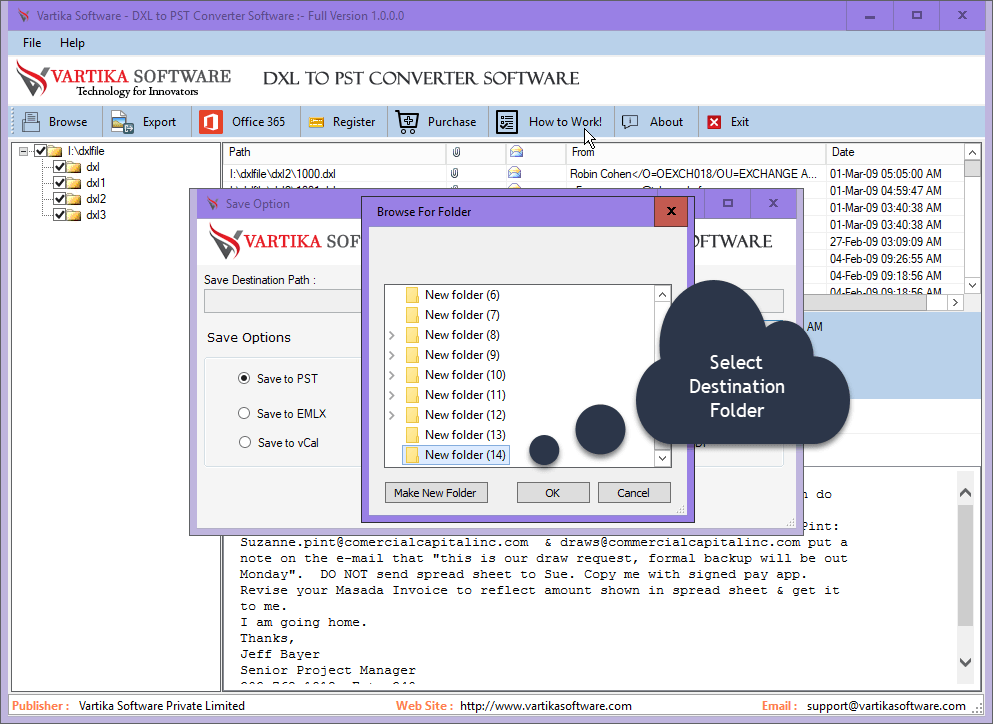
Task: Sort by the Date column header
Action: [x=895, y=152]
